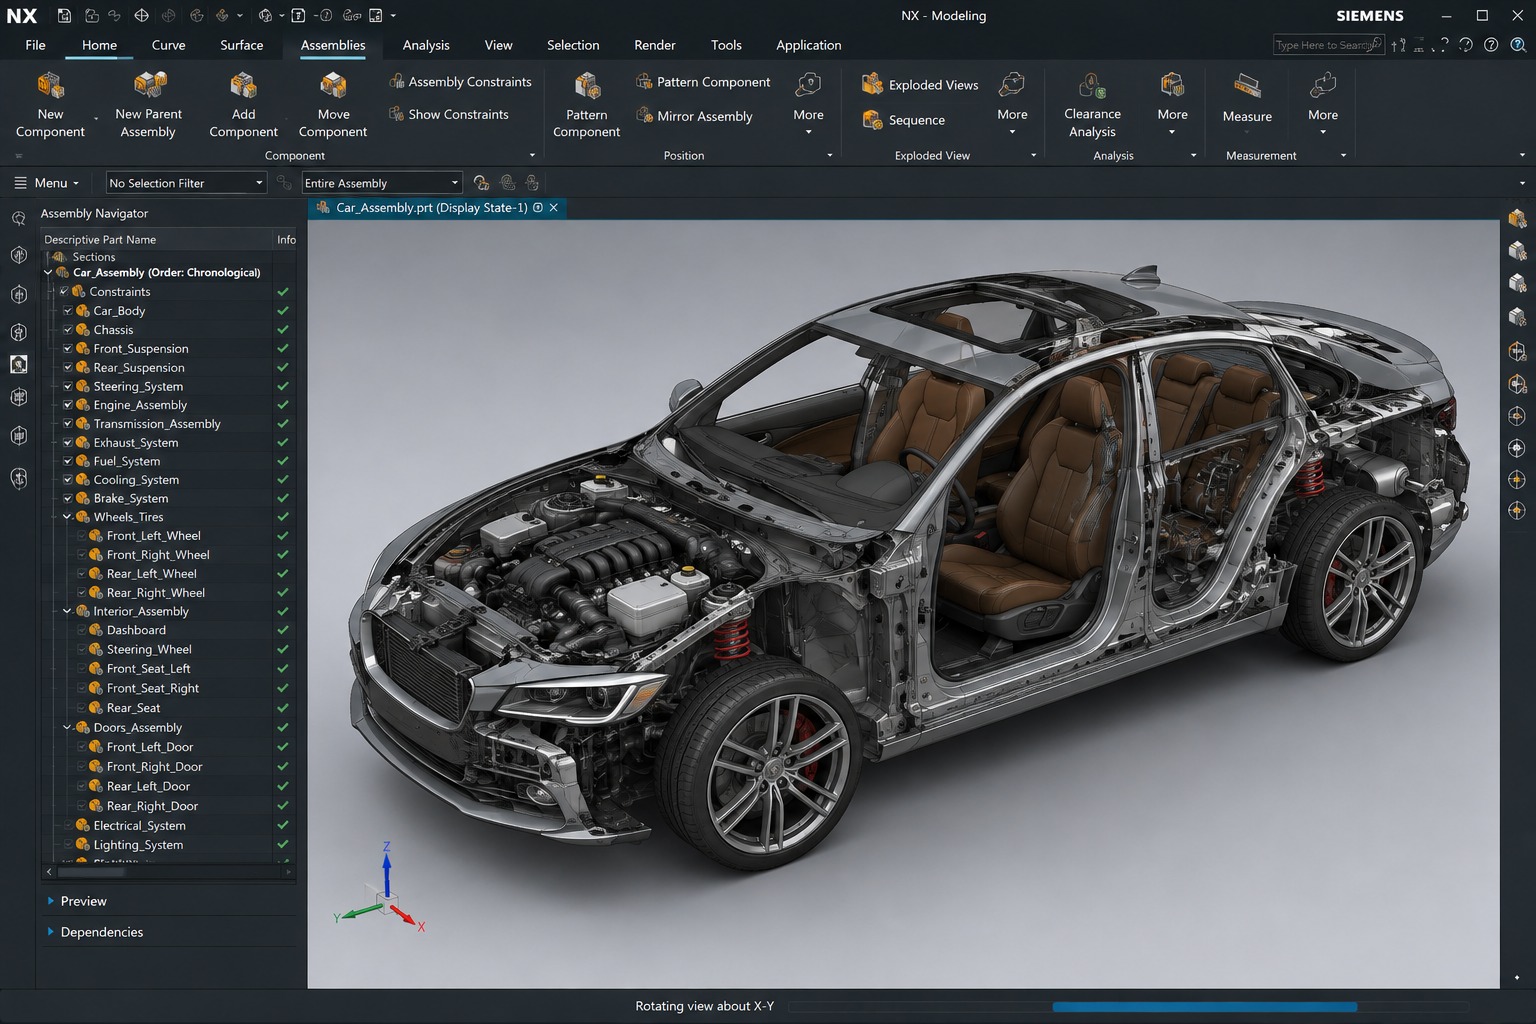Open the No Selection Filter dropdown
Viewport: 1536px width, 1024px height.
point(186,183)
